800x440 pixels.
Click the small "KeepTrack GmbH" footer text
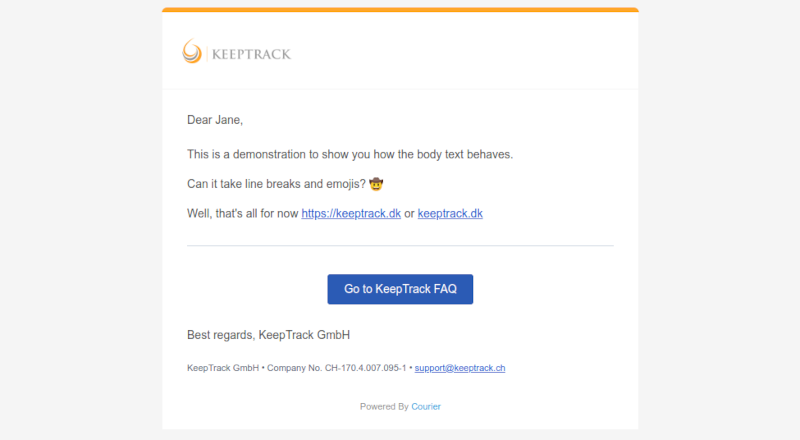pyautogui.click(x=223, y=368)
